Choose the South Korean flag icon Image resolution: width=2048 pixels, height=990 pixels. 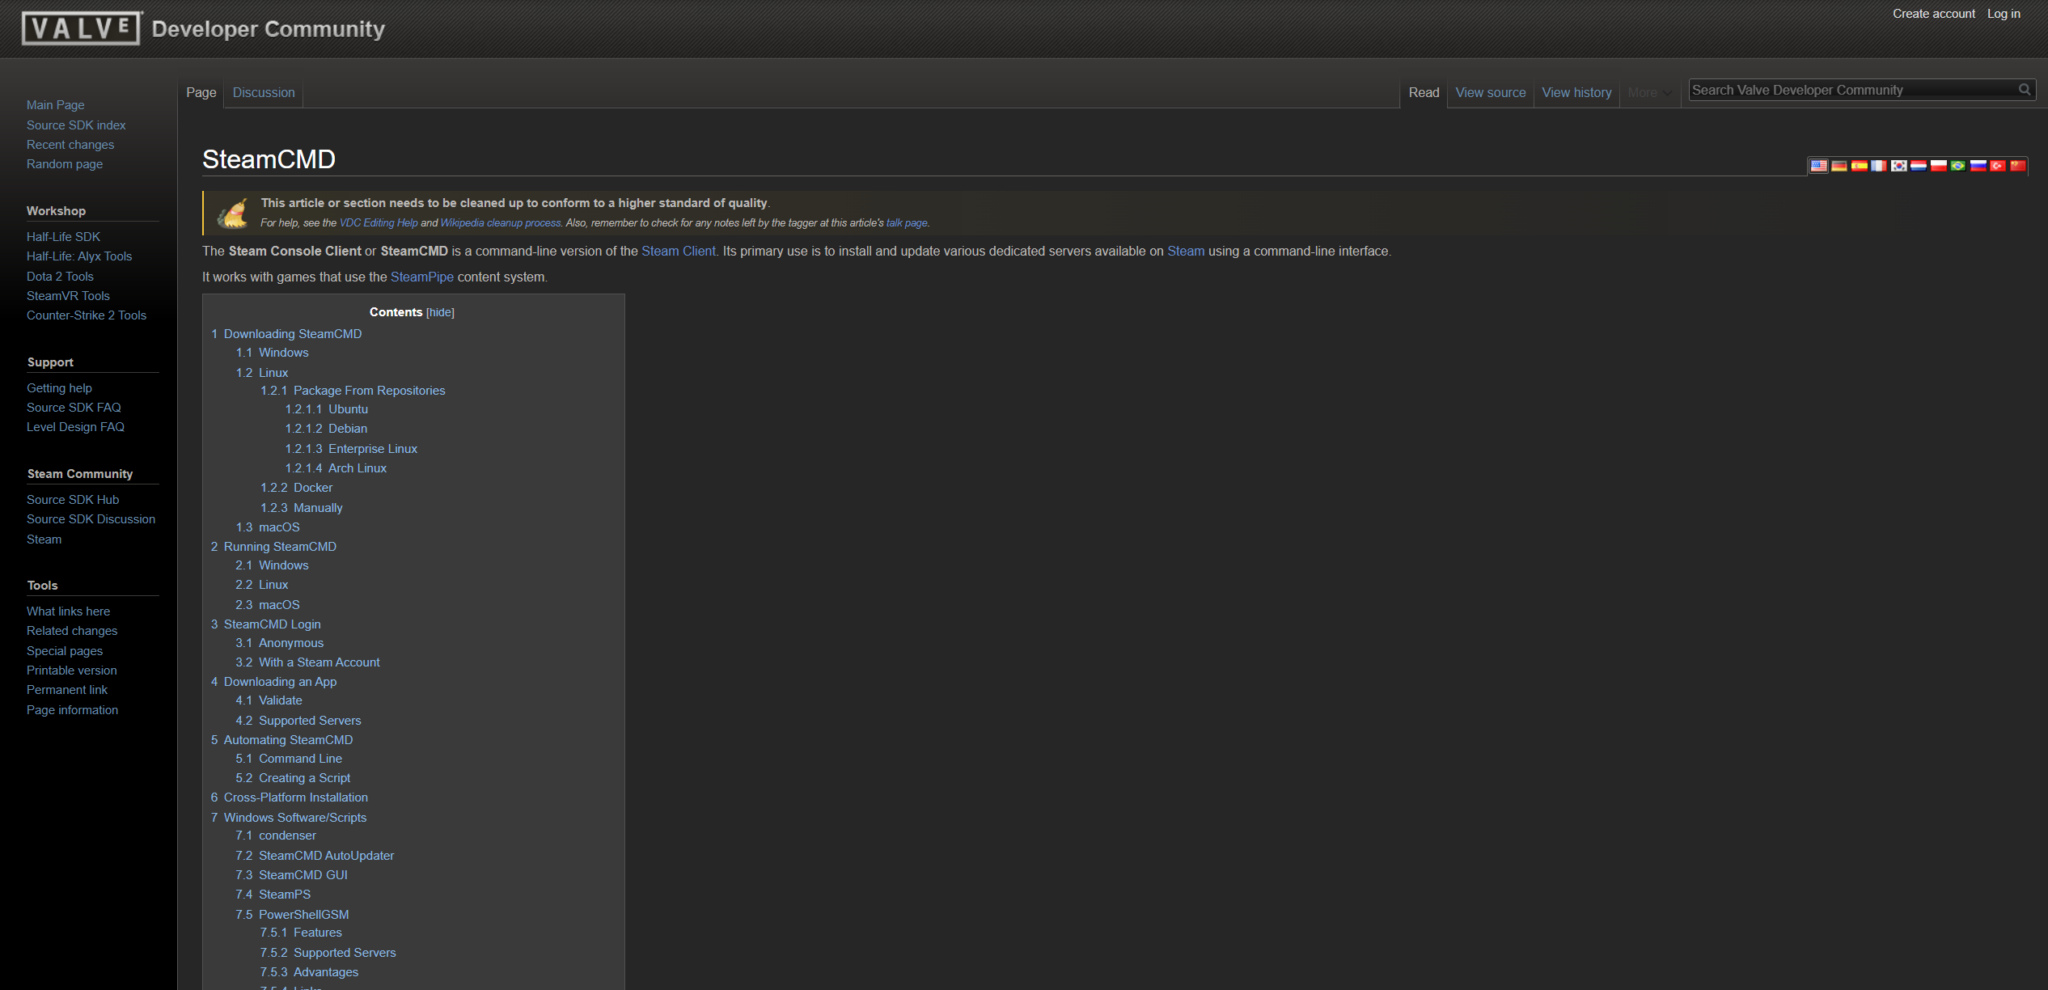tap(1898, 166)
